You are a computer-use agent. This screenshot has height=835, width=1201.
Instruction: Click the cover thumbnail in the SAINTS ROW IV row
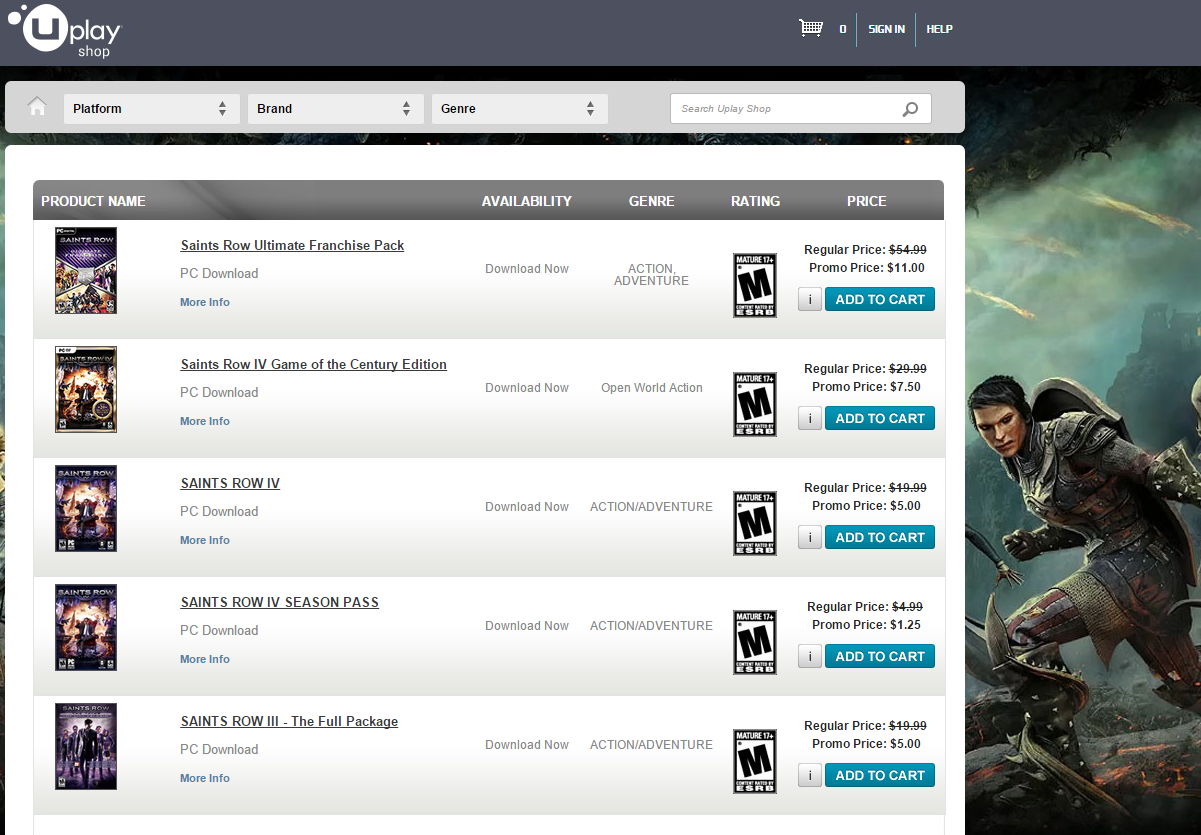coord(86,508)
